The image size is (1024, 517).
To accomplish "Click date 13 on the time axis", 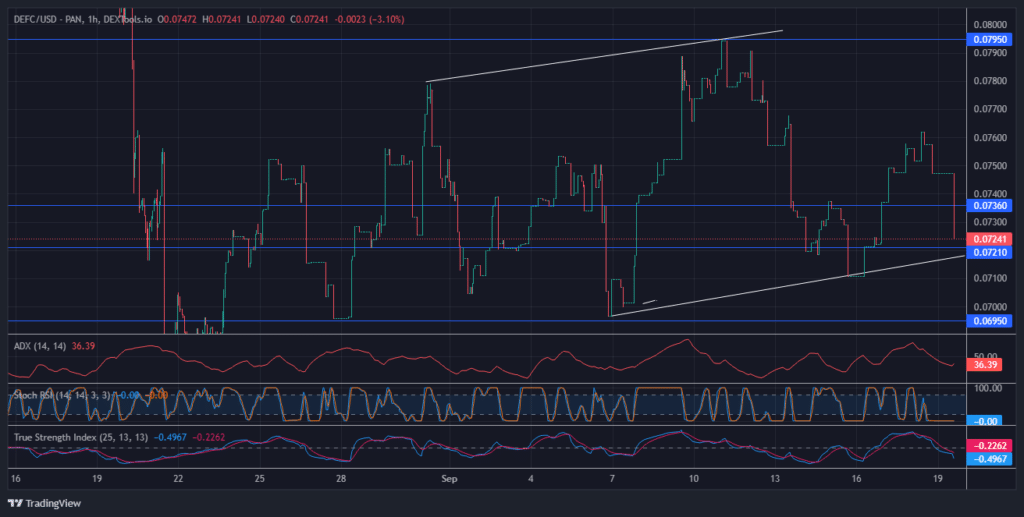I will 775,479.
